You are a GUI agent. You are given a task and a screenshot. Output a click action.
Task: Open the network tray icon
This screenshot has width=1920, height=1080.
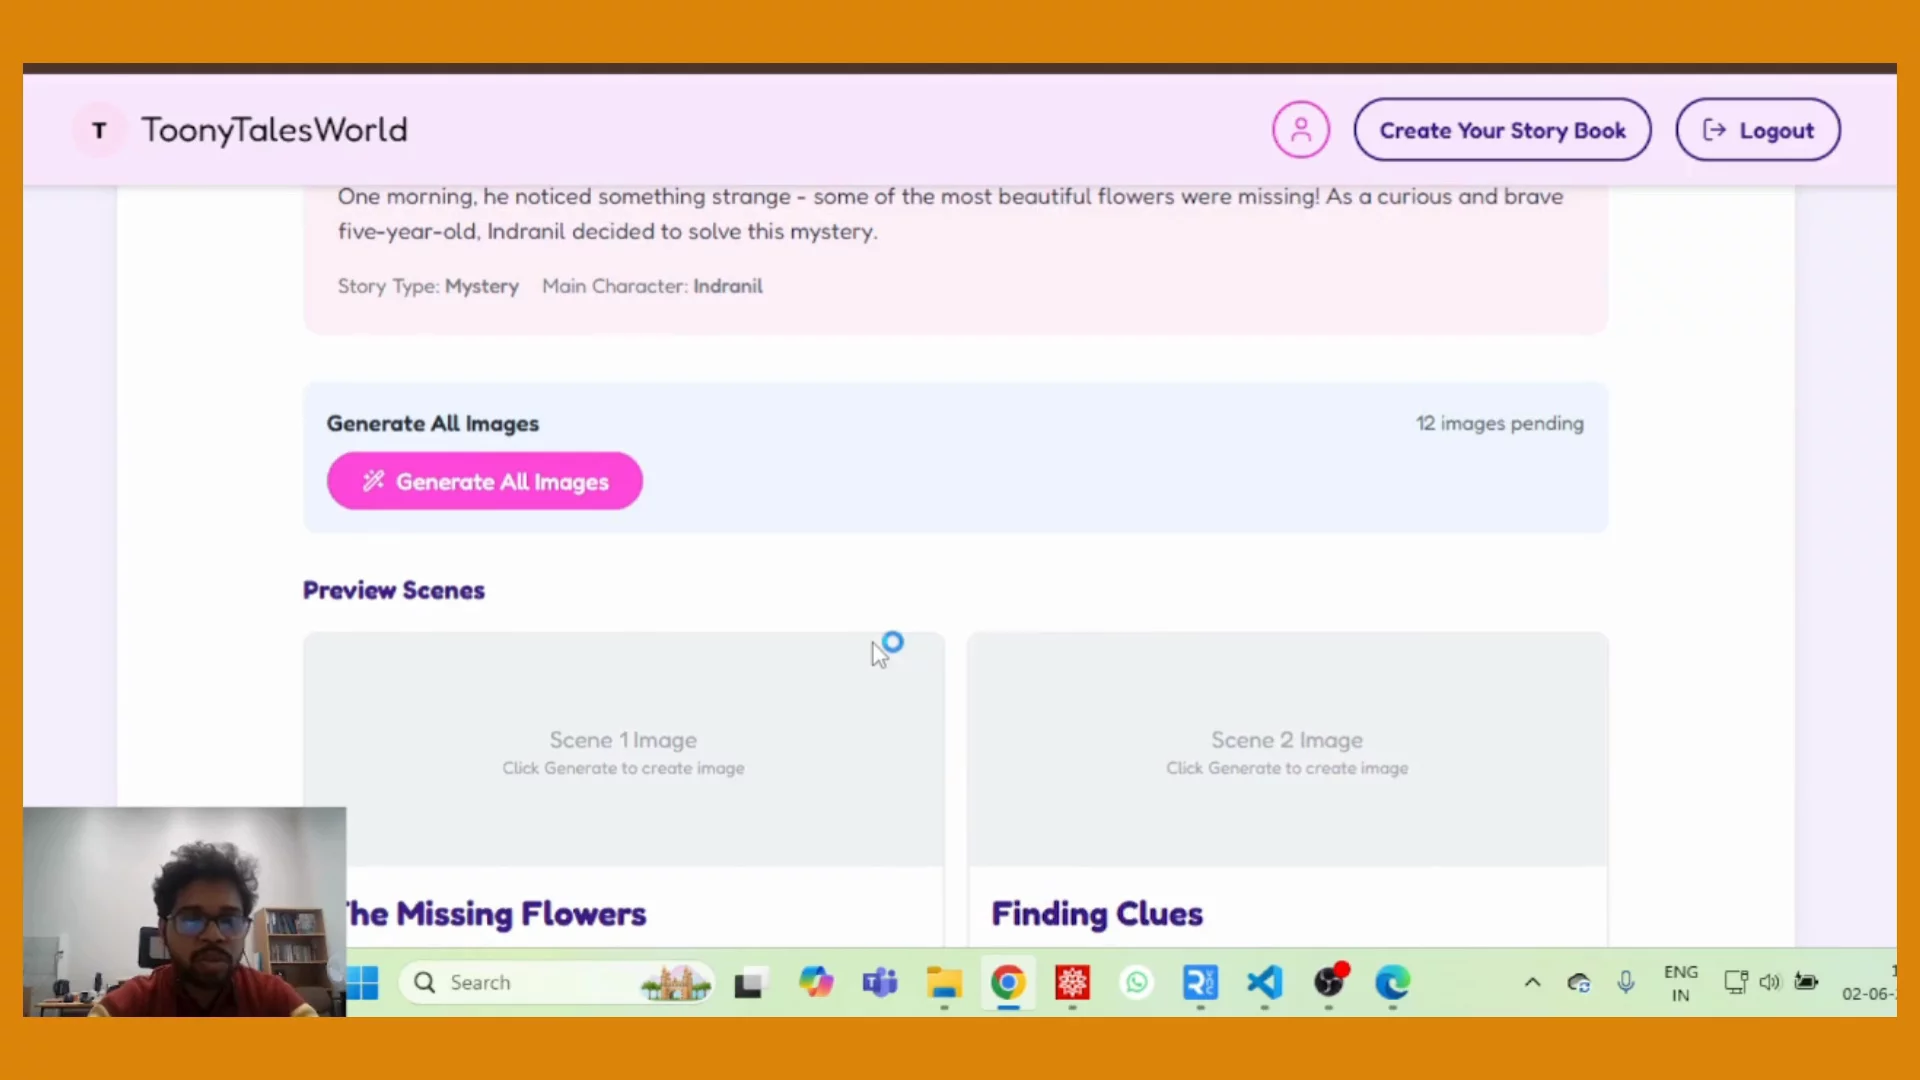[1736, 983]
